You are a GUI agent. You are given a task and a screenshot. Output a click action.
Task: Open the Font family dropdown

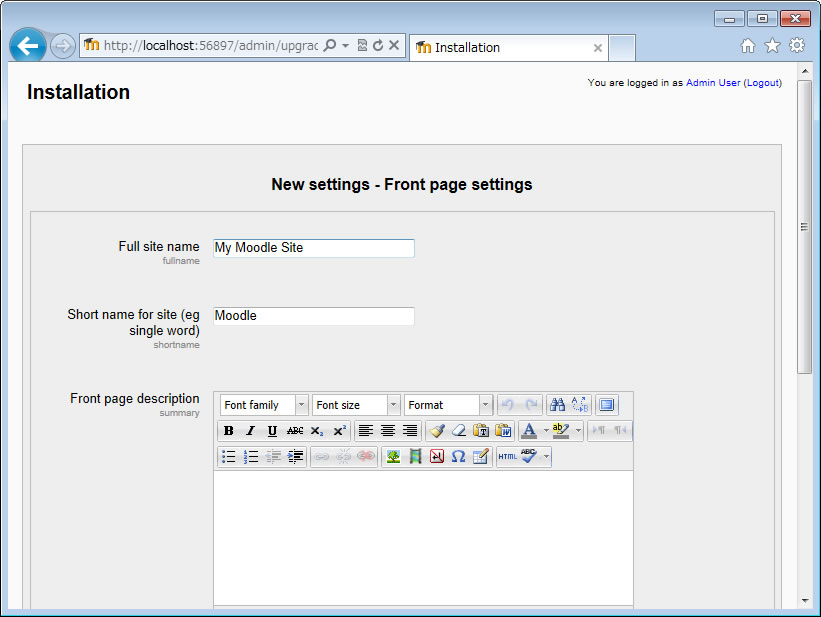pyautogui.click(x=264, y=405)
